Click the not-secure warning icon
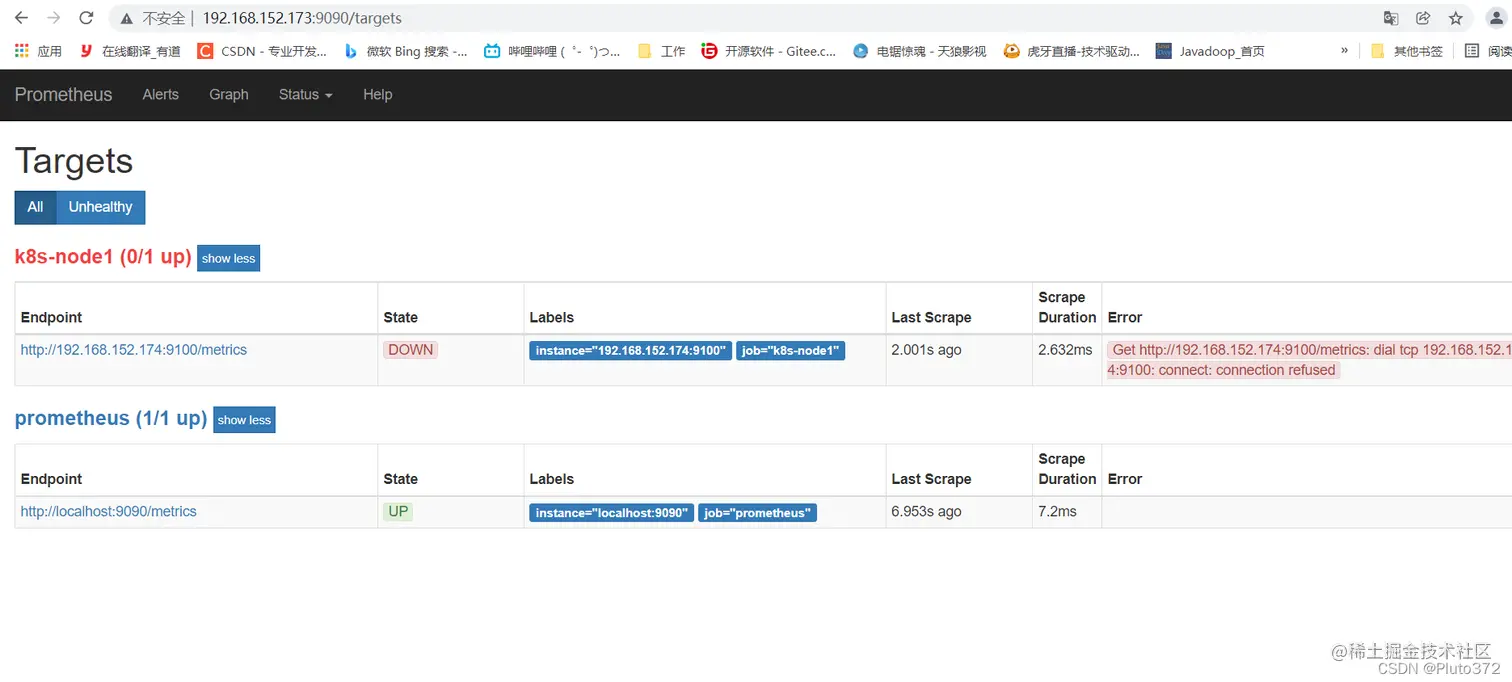 (126, 18)
